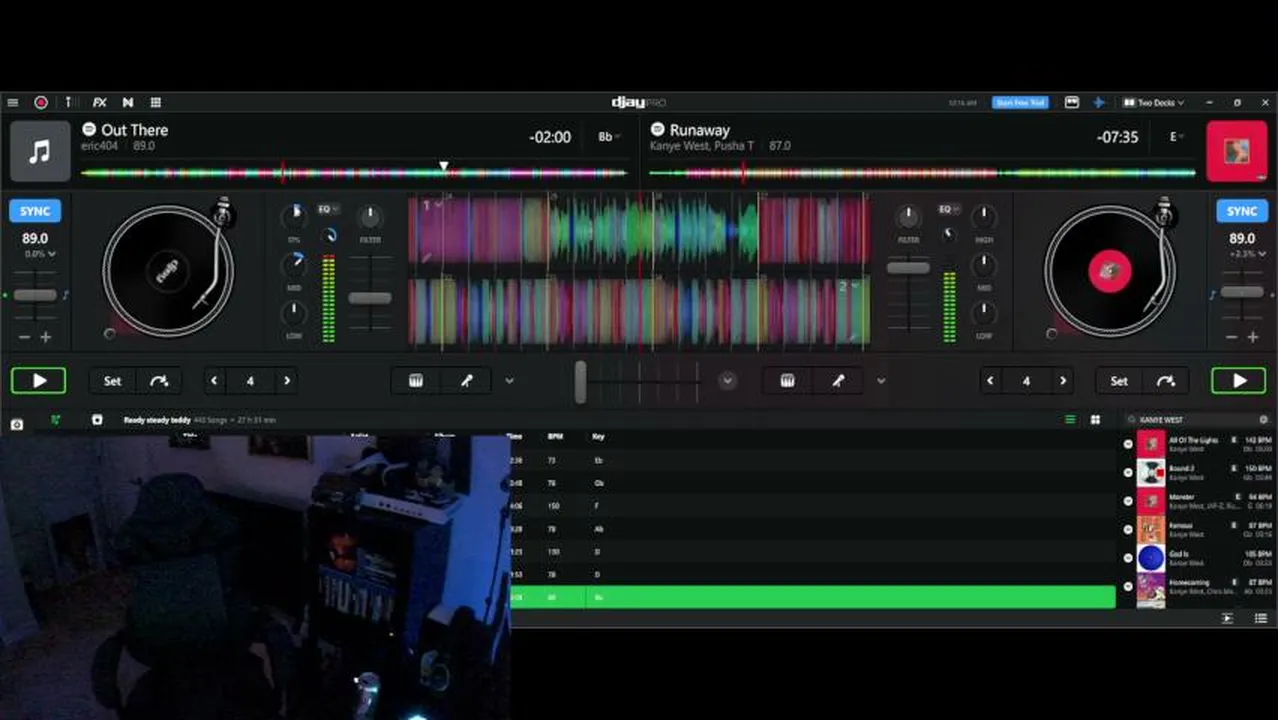Click the KANYE WEST search field
Image resolution: width=1278 pixels, height=720 pixels.
click(1195, 420)
